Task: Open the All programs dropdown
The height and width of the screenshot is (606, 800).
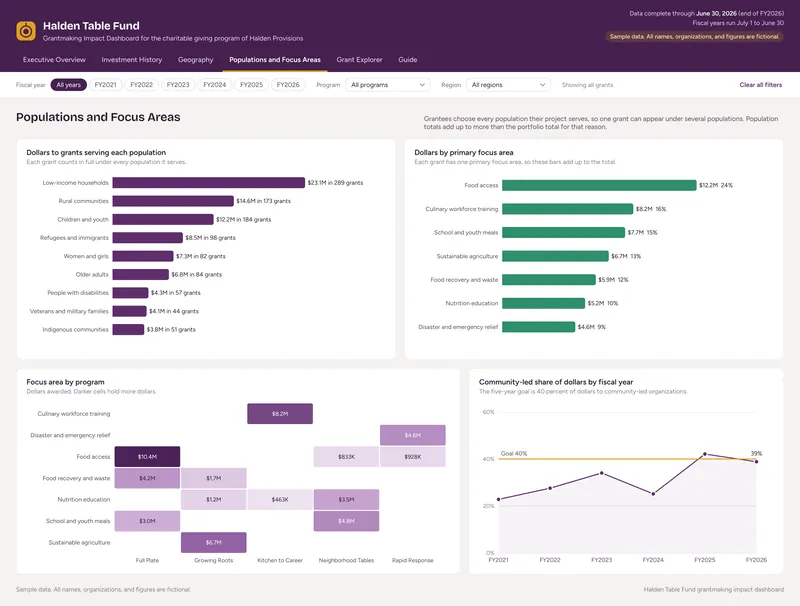Action: point(388,85)
